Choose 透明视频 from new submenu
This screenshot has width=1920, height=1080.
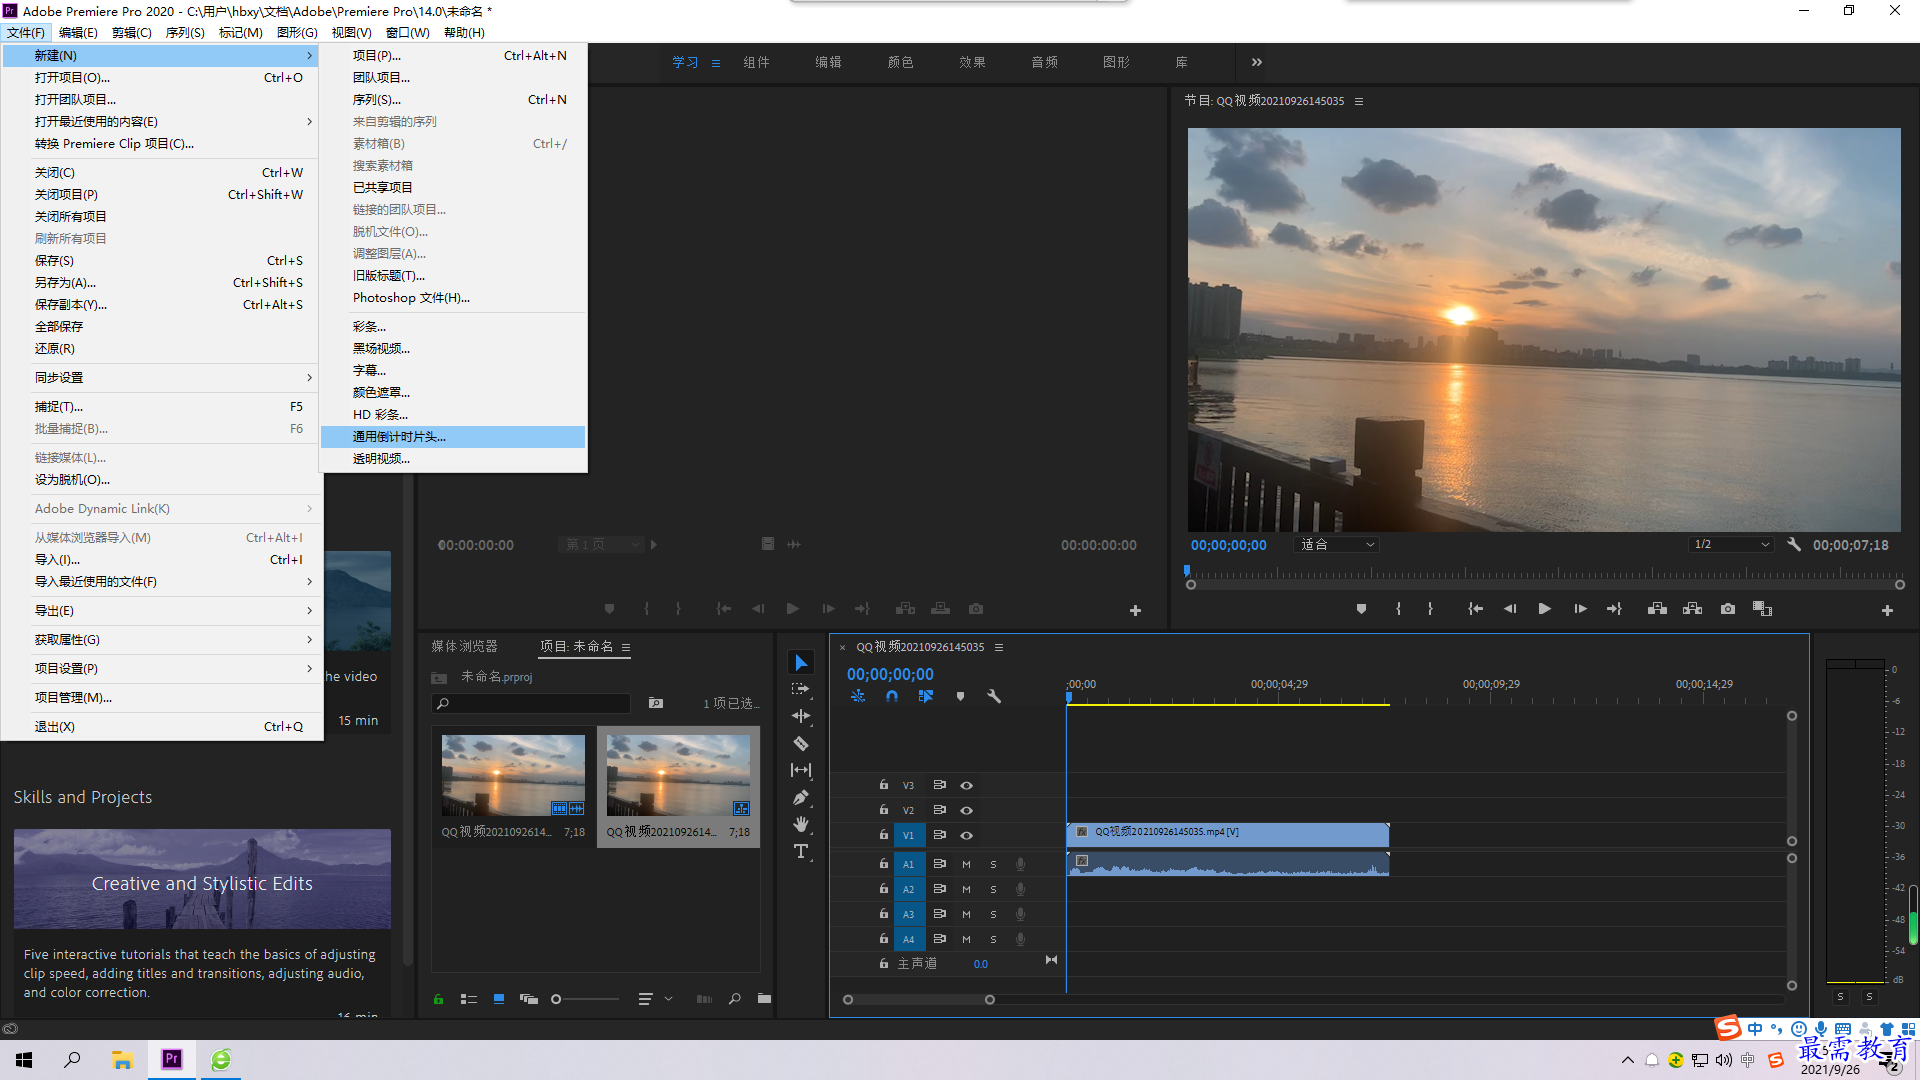pos(453,459)
